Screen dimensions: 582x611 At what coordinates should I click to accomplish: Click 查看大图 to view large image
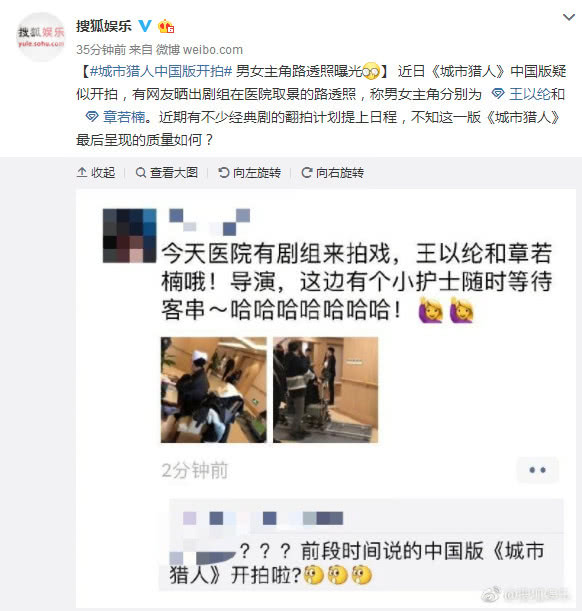(167, 172)
